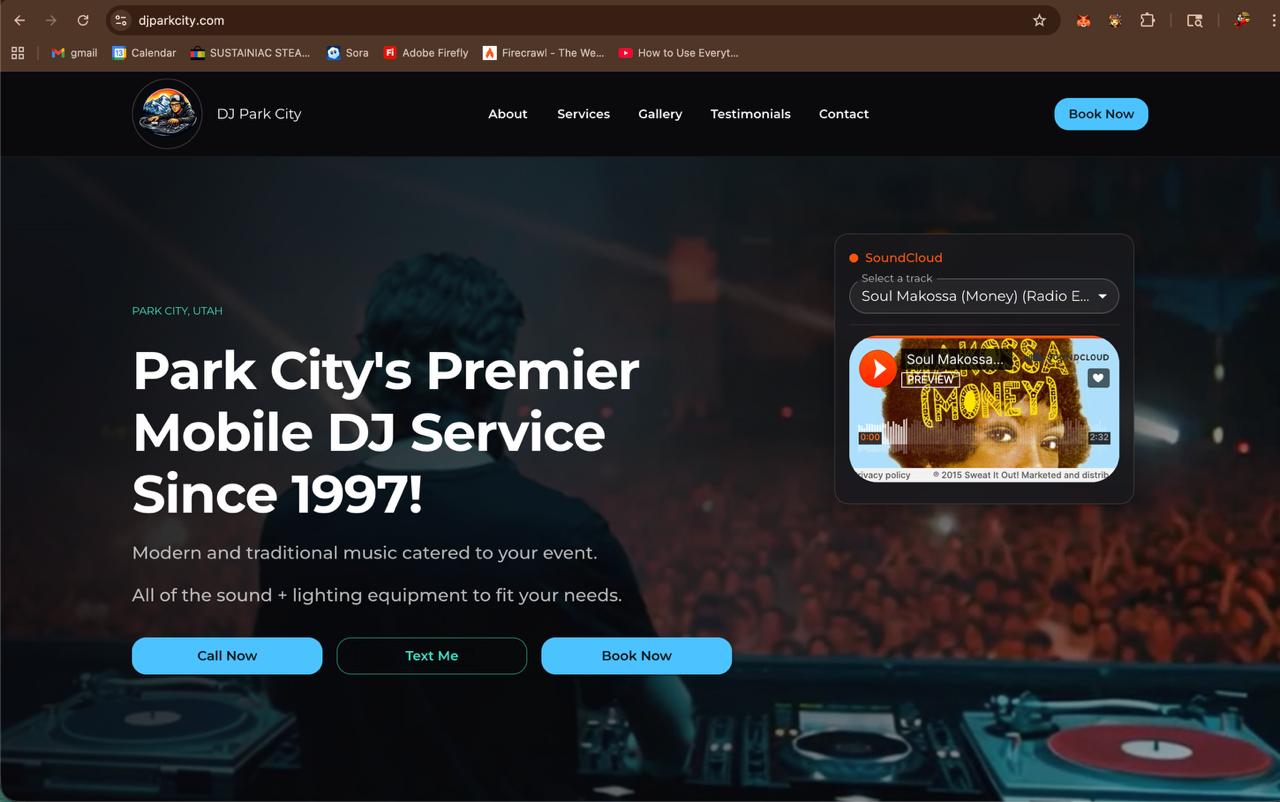Screen dimensions: 1280x802
Task: Bookmark this page with the star icon
Action: (x=1039, y=20)
